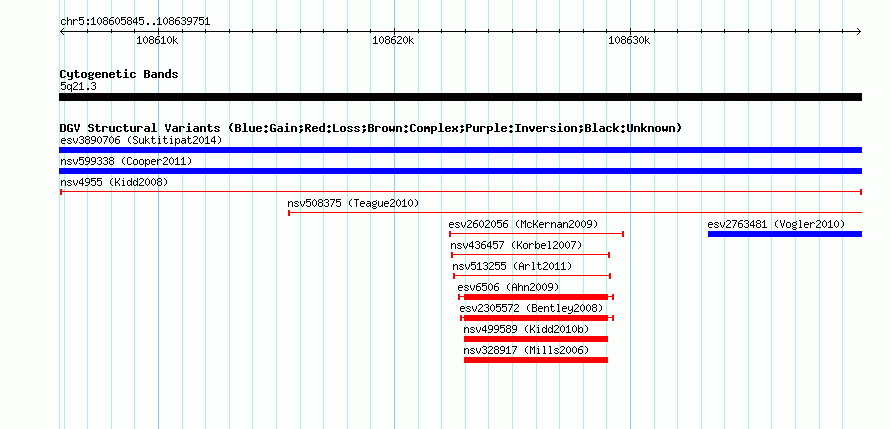Select the blue nsv599338 gain bar
890x429 pixels.
460,171
